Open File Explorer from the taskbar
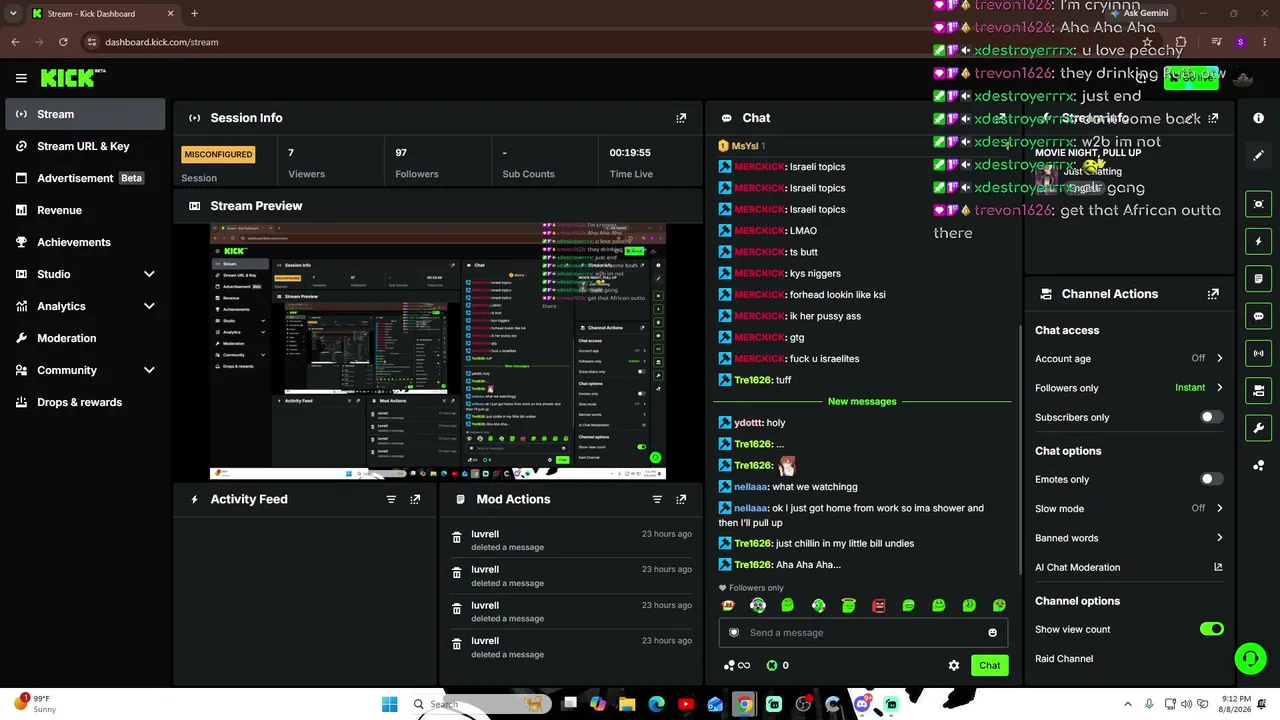 pyautogui.click(x=627, y=704)
